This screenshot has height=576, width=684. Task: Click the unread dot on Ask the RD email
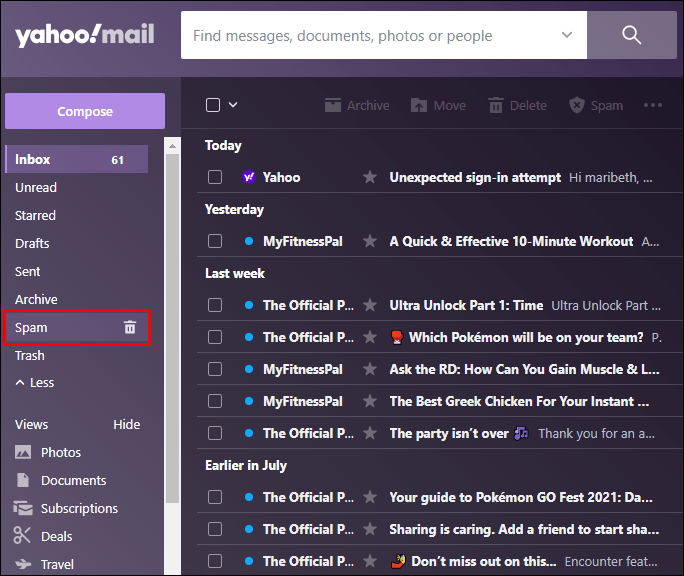(249, 369)
